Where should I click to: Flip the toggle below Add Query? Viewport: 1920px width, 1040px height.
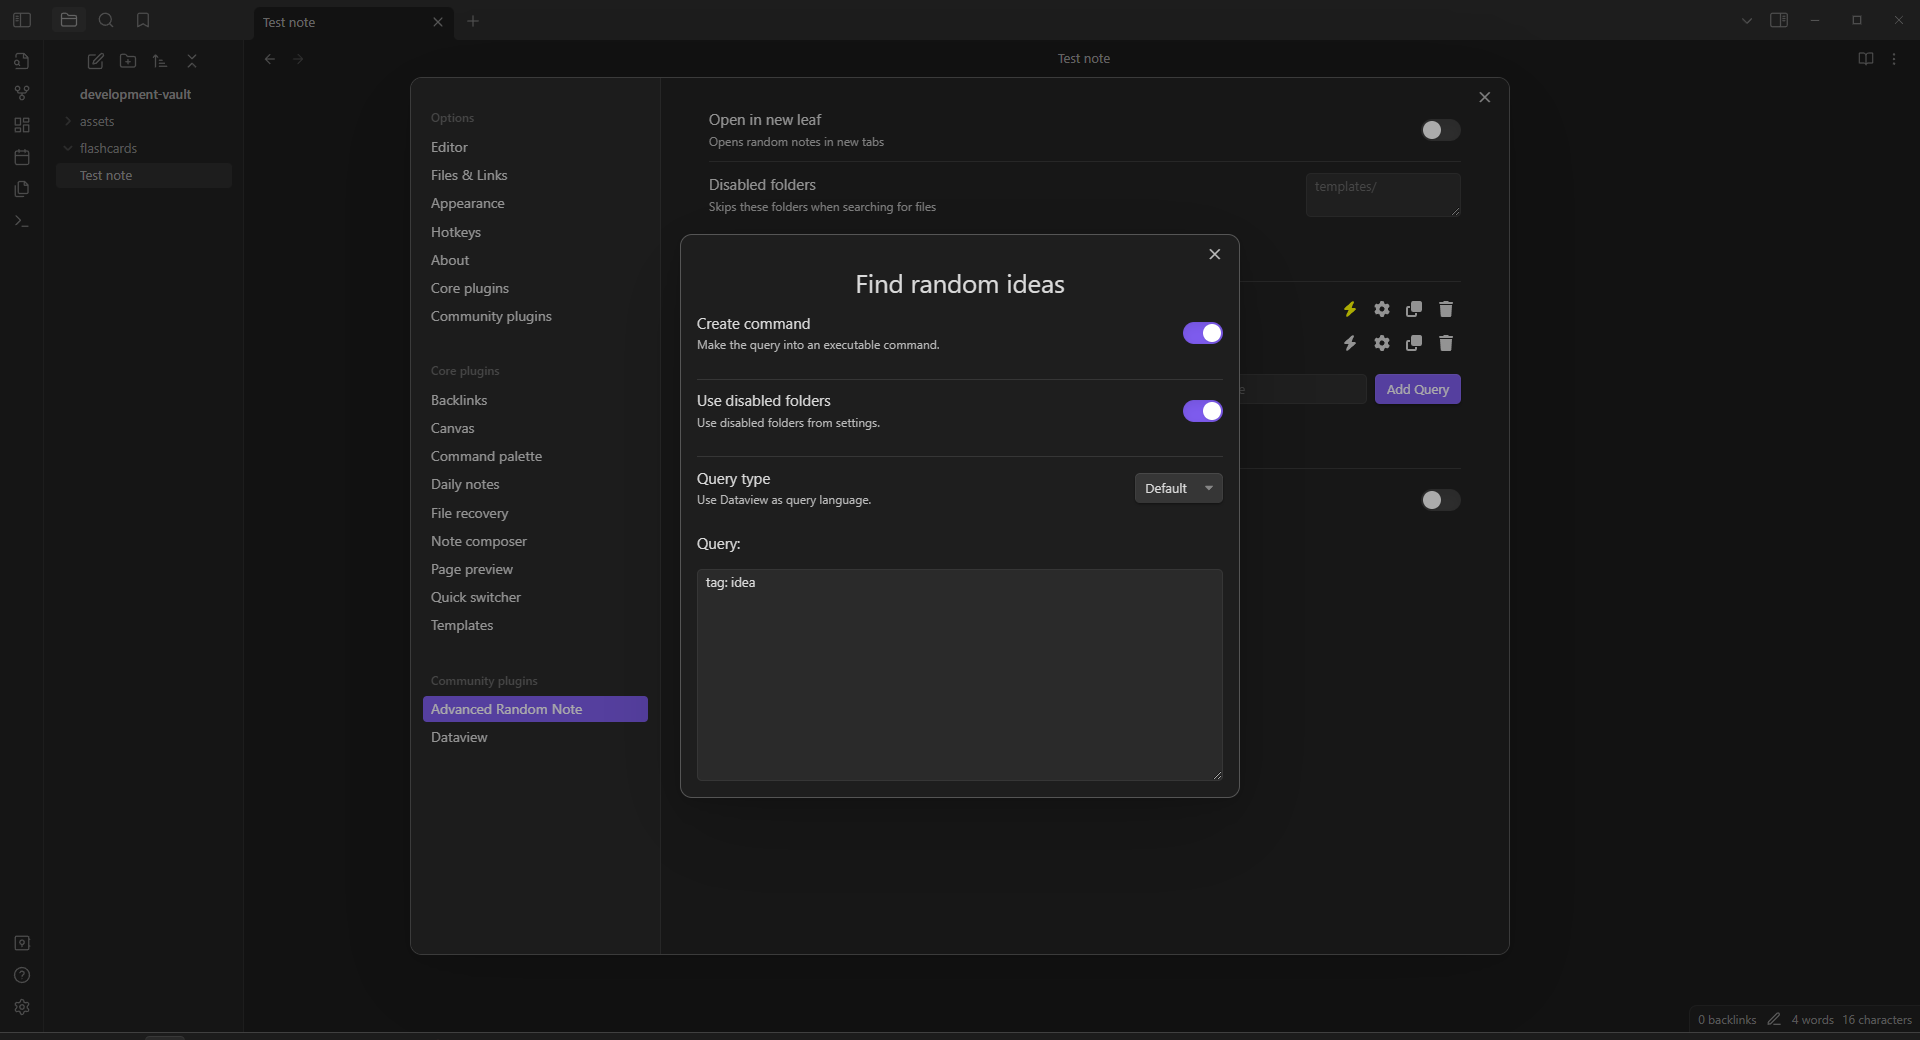(1441, 500)
